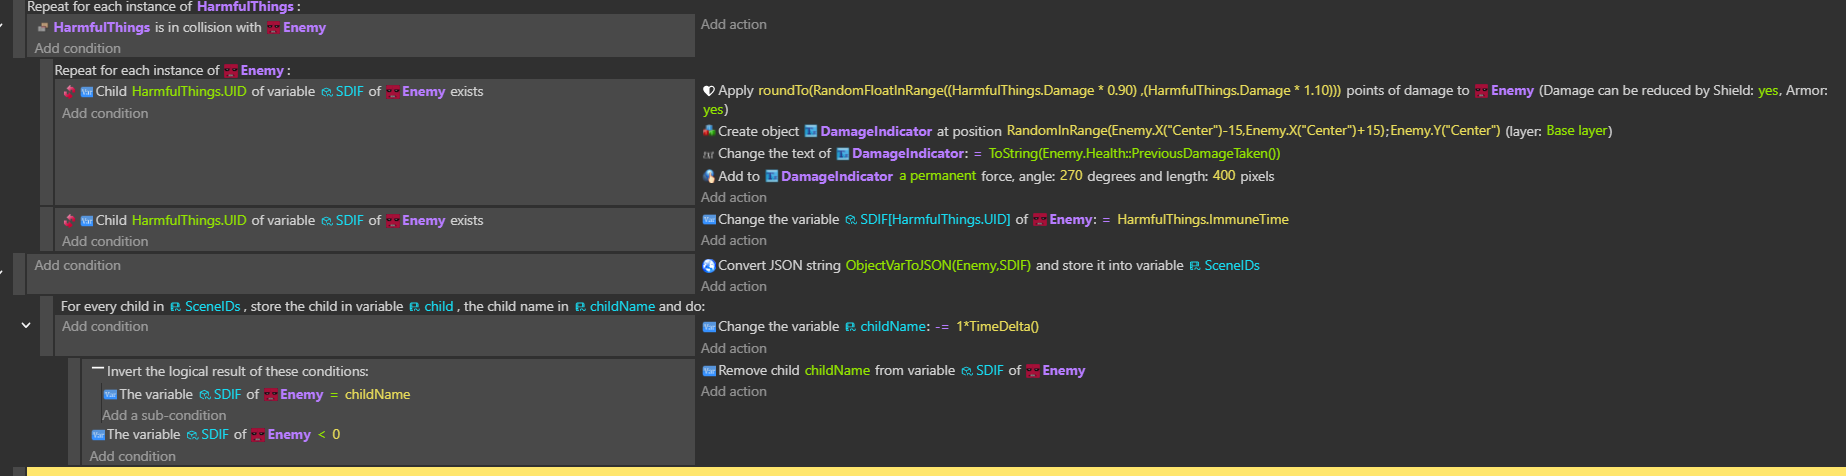Click the collision condition icon before HarmfulThings
Image resolution: width=1846 pixels, height=476 pixels.
43,28
